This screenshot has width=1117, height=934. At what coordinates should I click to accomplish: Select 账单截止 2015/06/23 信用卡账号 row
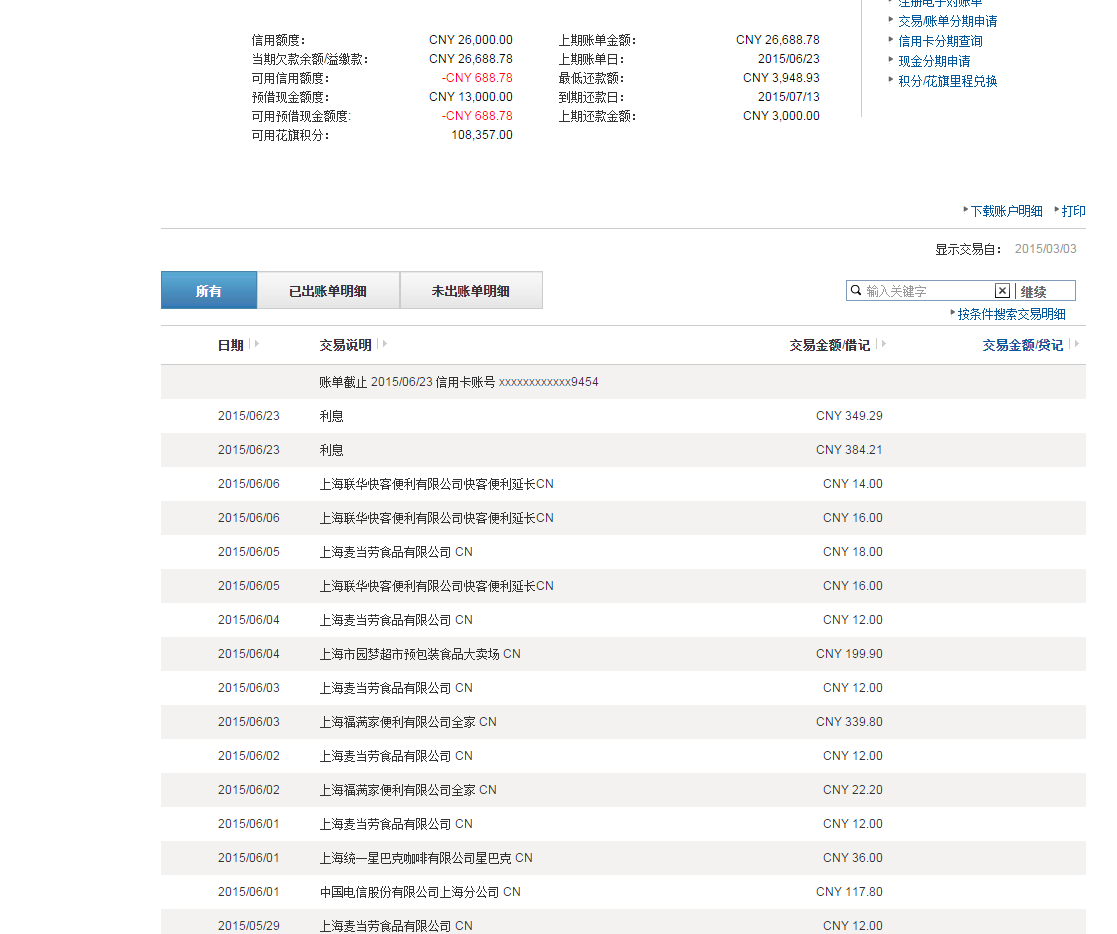pyautogui.click(x=623, y=382)
